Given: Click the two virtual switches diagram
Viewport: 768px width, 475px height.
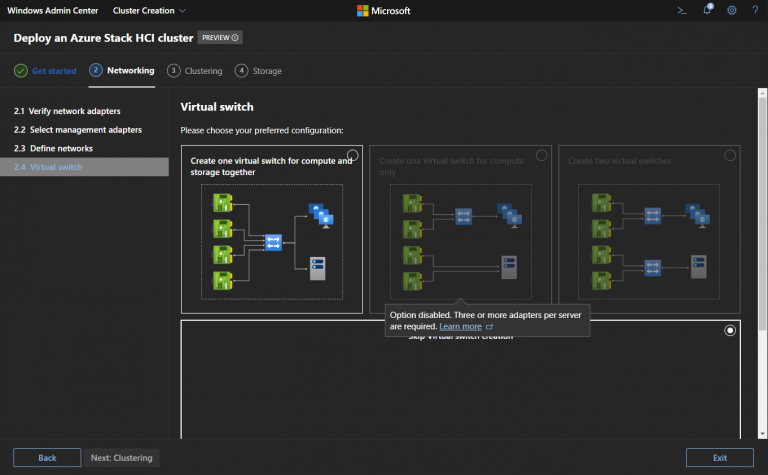Looking at the screenshot, I should click(x=649, y=241).
